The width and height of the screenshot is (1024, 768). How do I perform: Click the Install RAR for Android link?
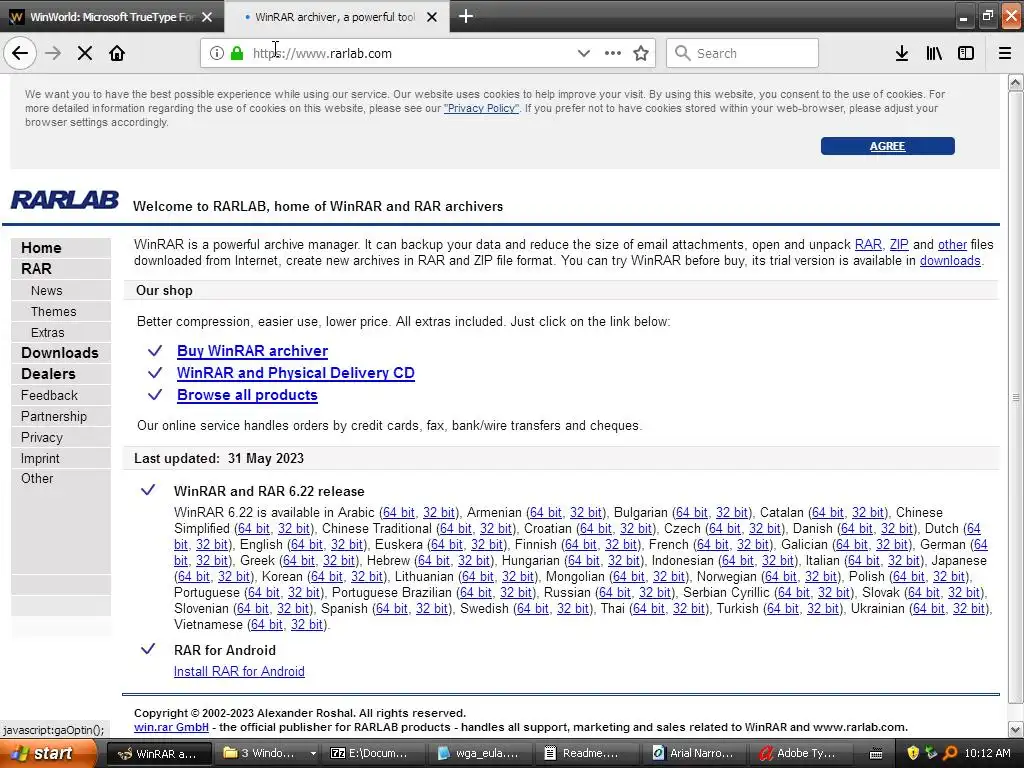point(239,671)
